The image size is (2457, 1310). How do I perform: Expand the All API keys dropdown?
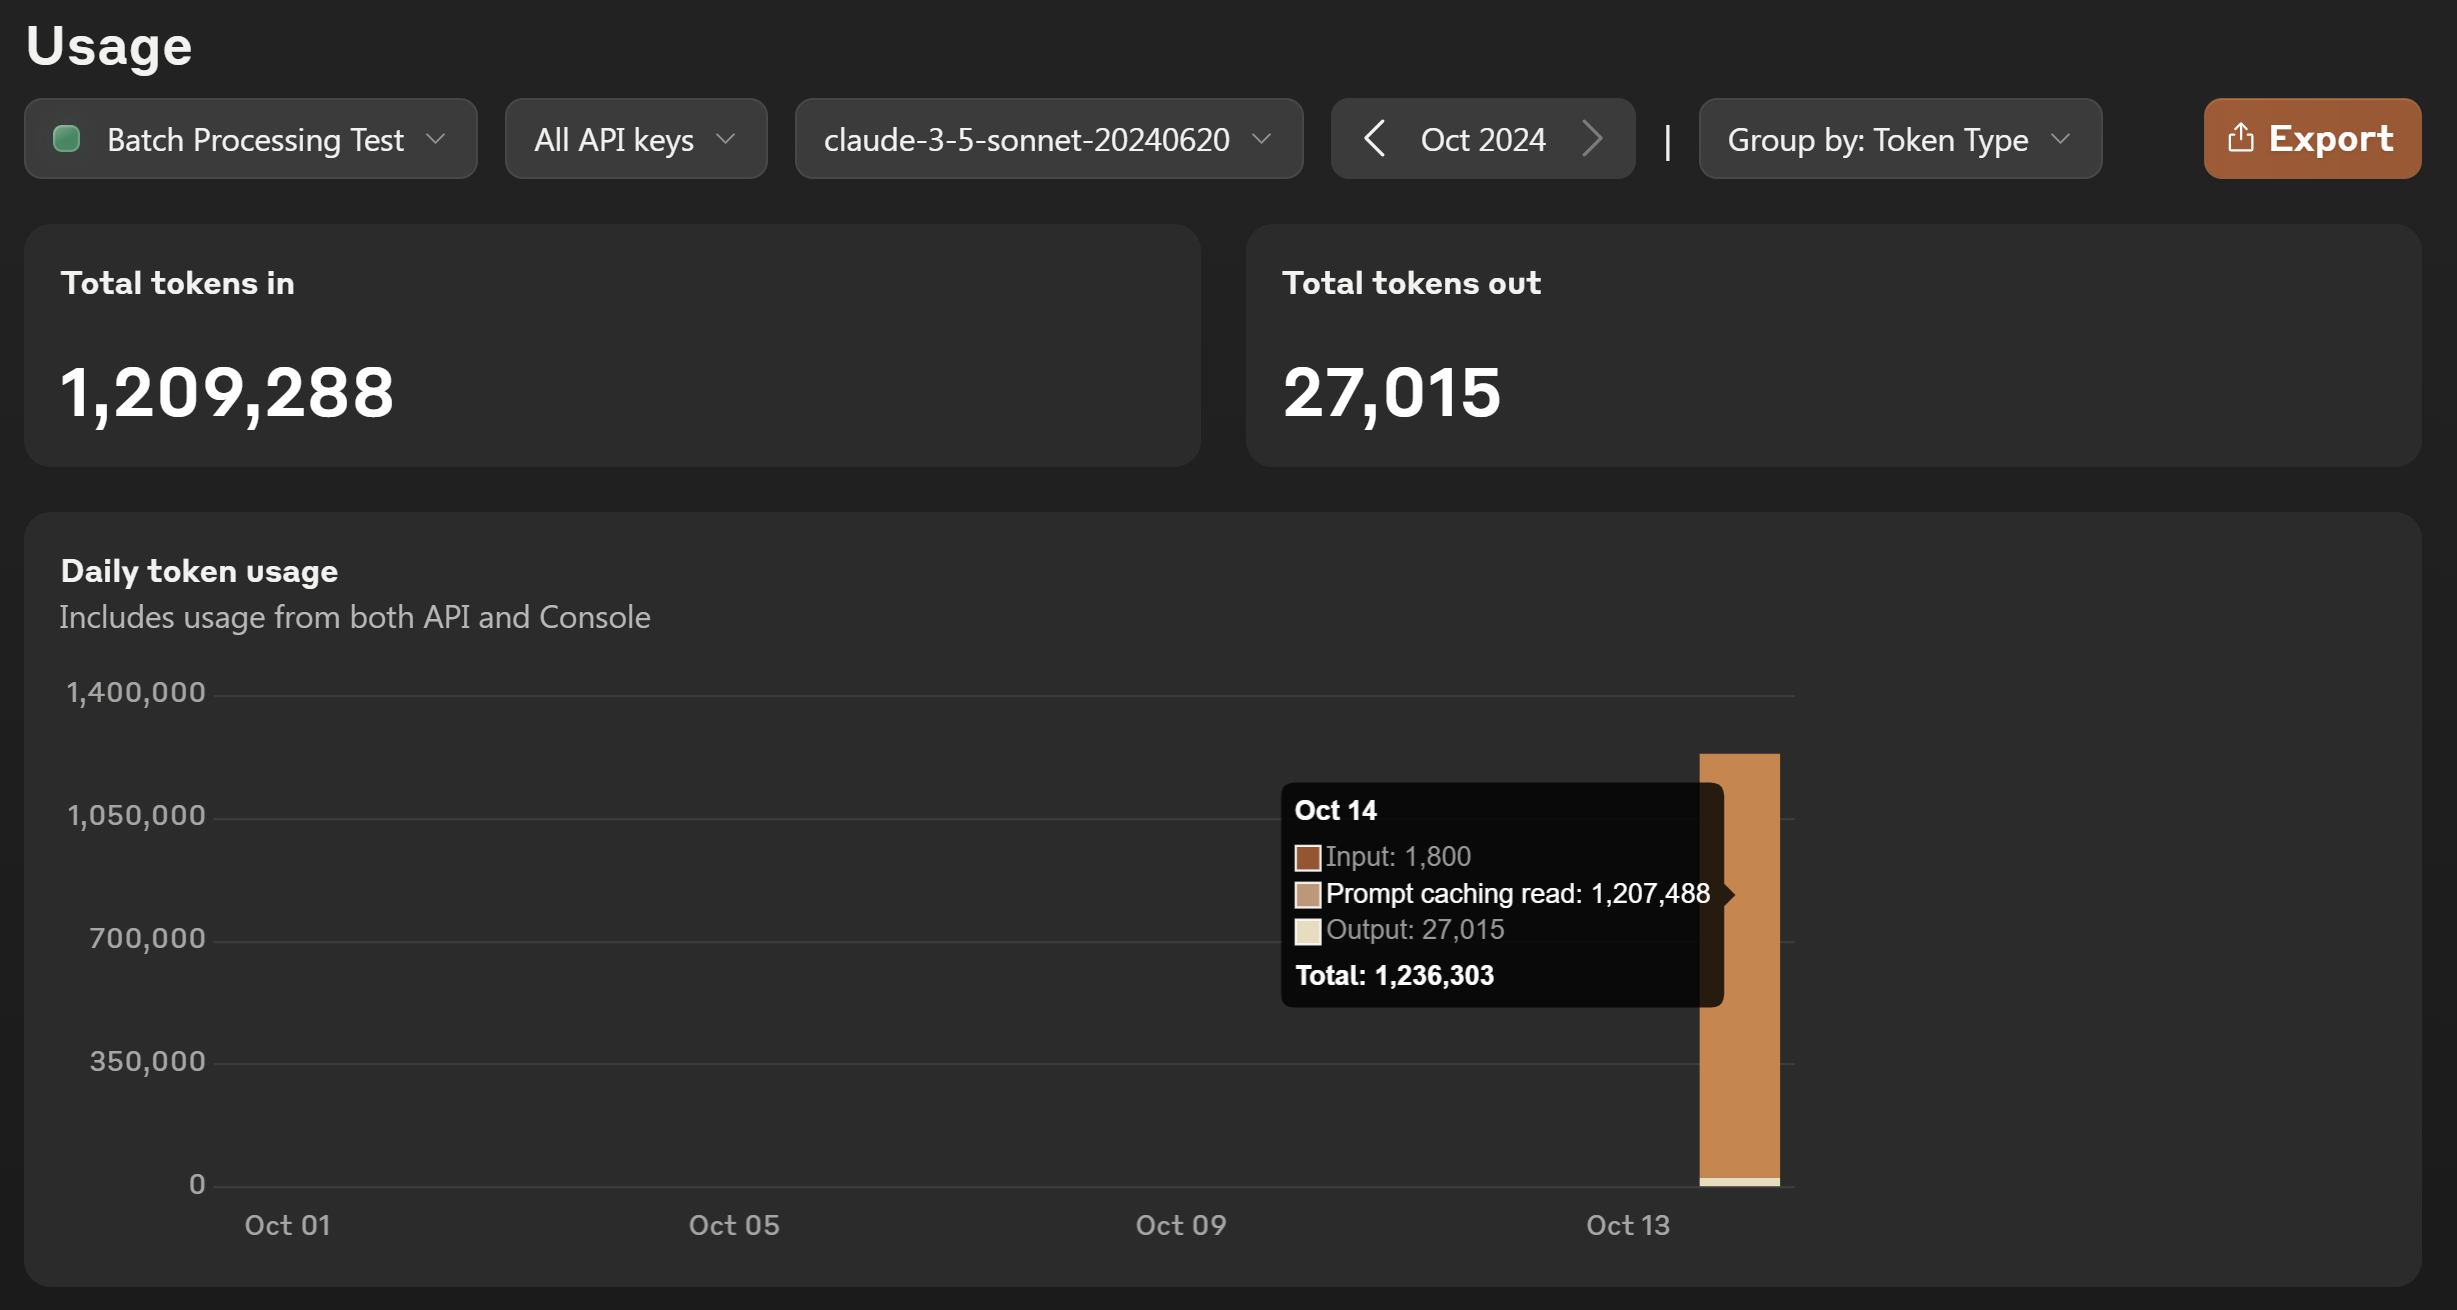(x=635, y=138)
